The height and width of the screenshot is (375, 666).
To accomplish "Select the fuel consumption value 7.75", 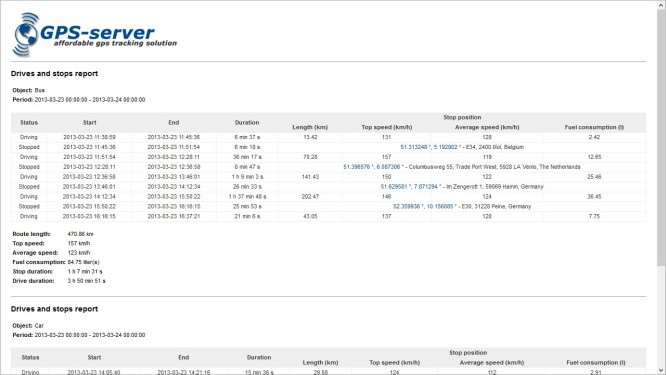I will [594, 216].
